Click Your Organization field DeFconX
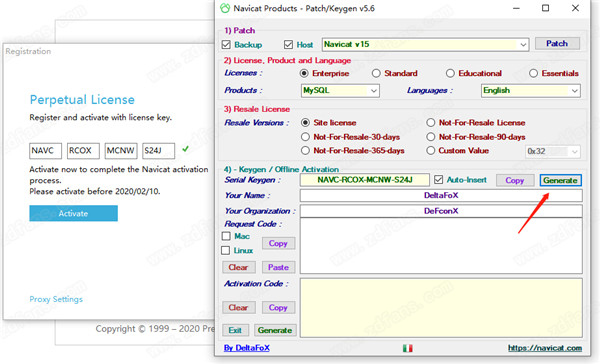 pyautogui.click(x=441, y=211)
